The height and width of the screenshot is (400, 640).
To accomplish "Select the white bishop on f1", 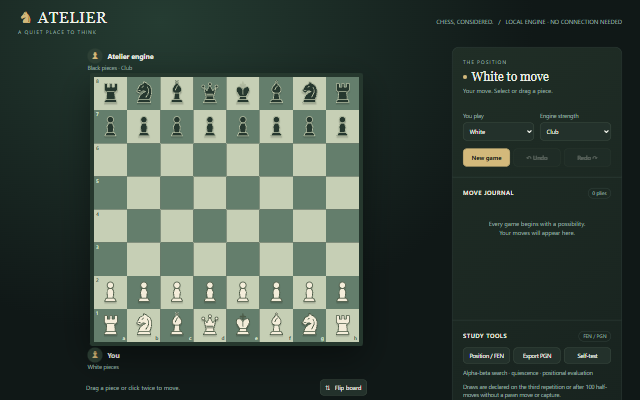I will pyautogui.click(x=276, y=325).
